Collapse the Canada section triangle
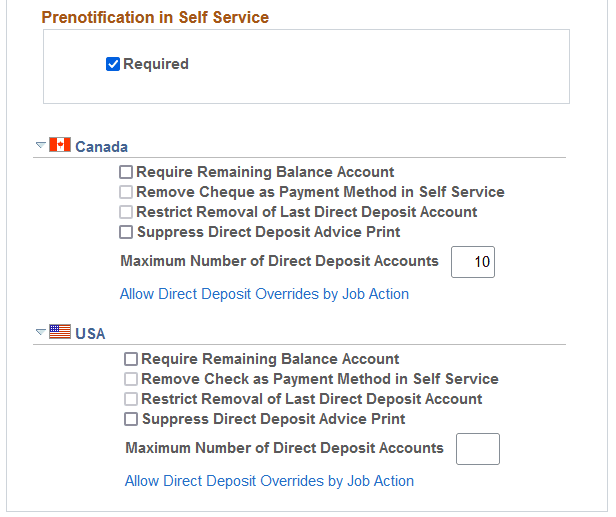 tap(40, 145)
